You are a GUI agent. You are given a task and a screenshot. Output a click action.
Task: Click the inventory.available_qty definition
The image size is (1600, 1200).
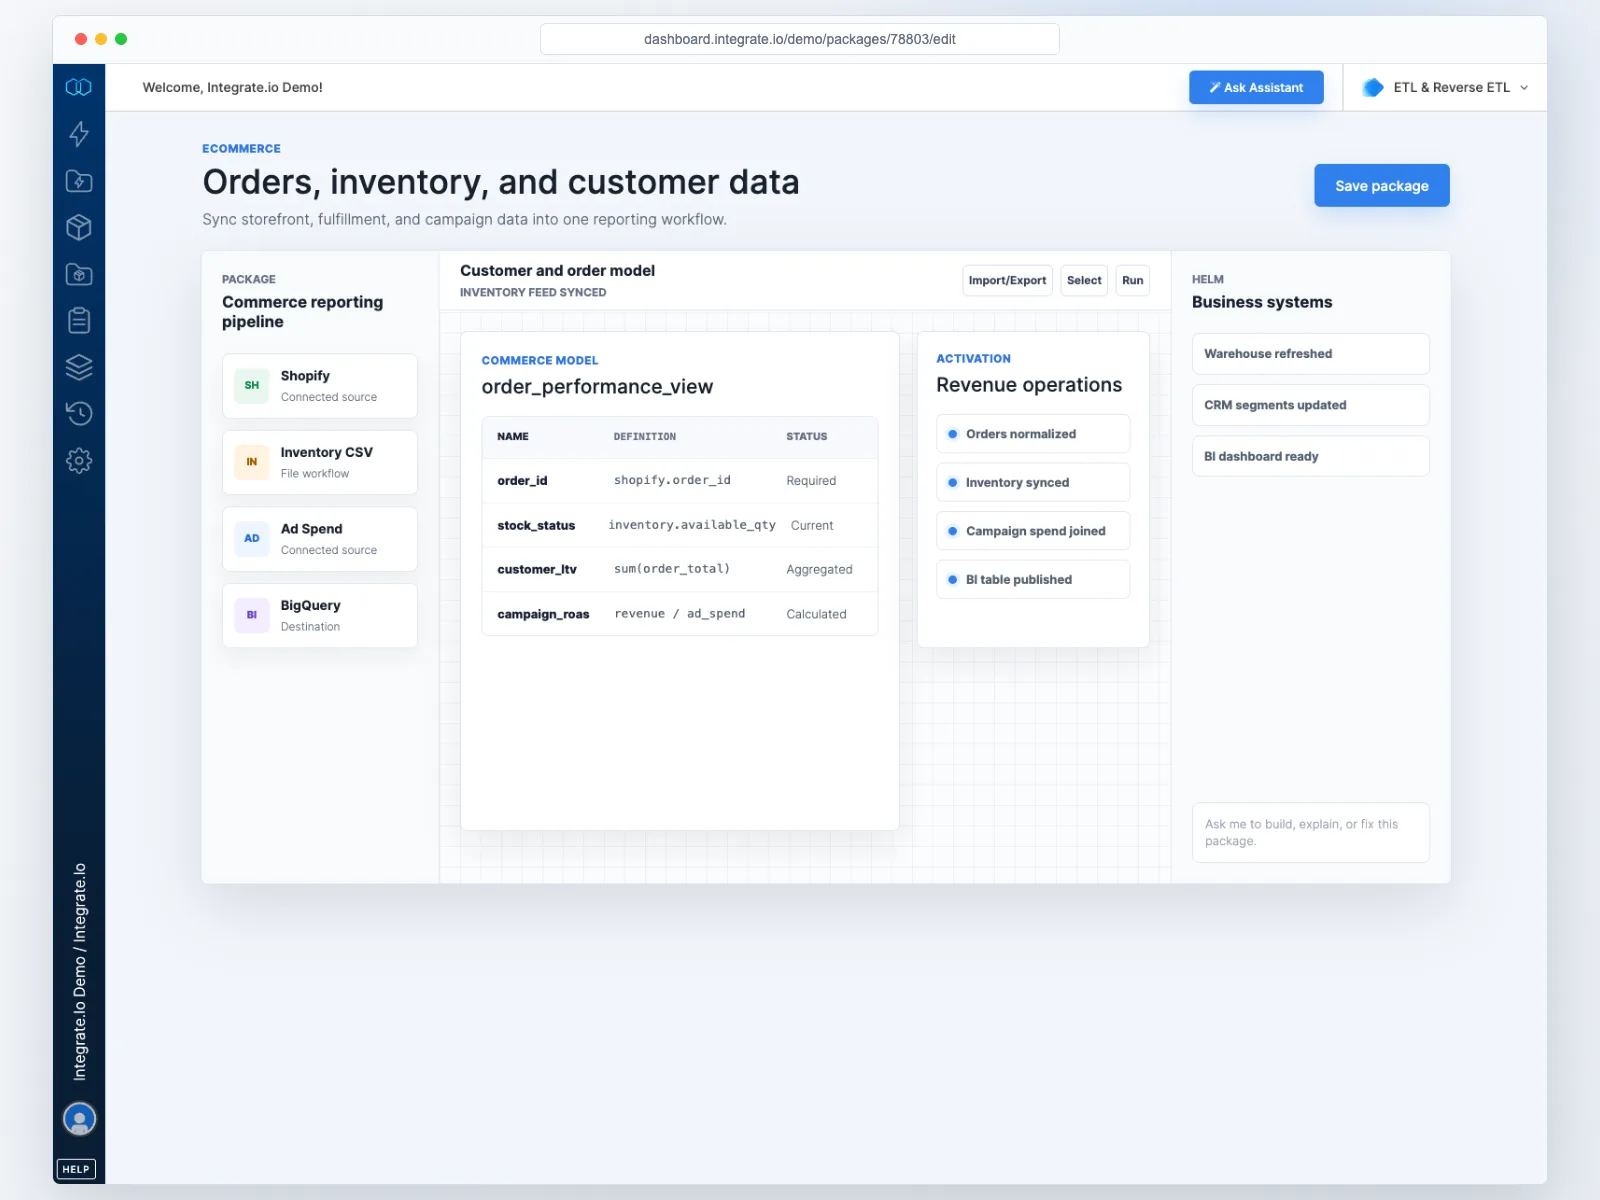[692, 525]
